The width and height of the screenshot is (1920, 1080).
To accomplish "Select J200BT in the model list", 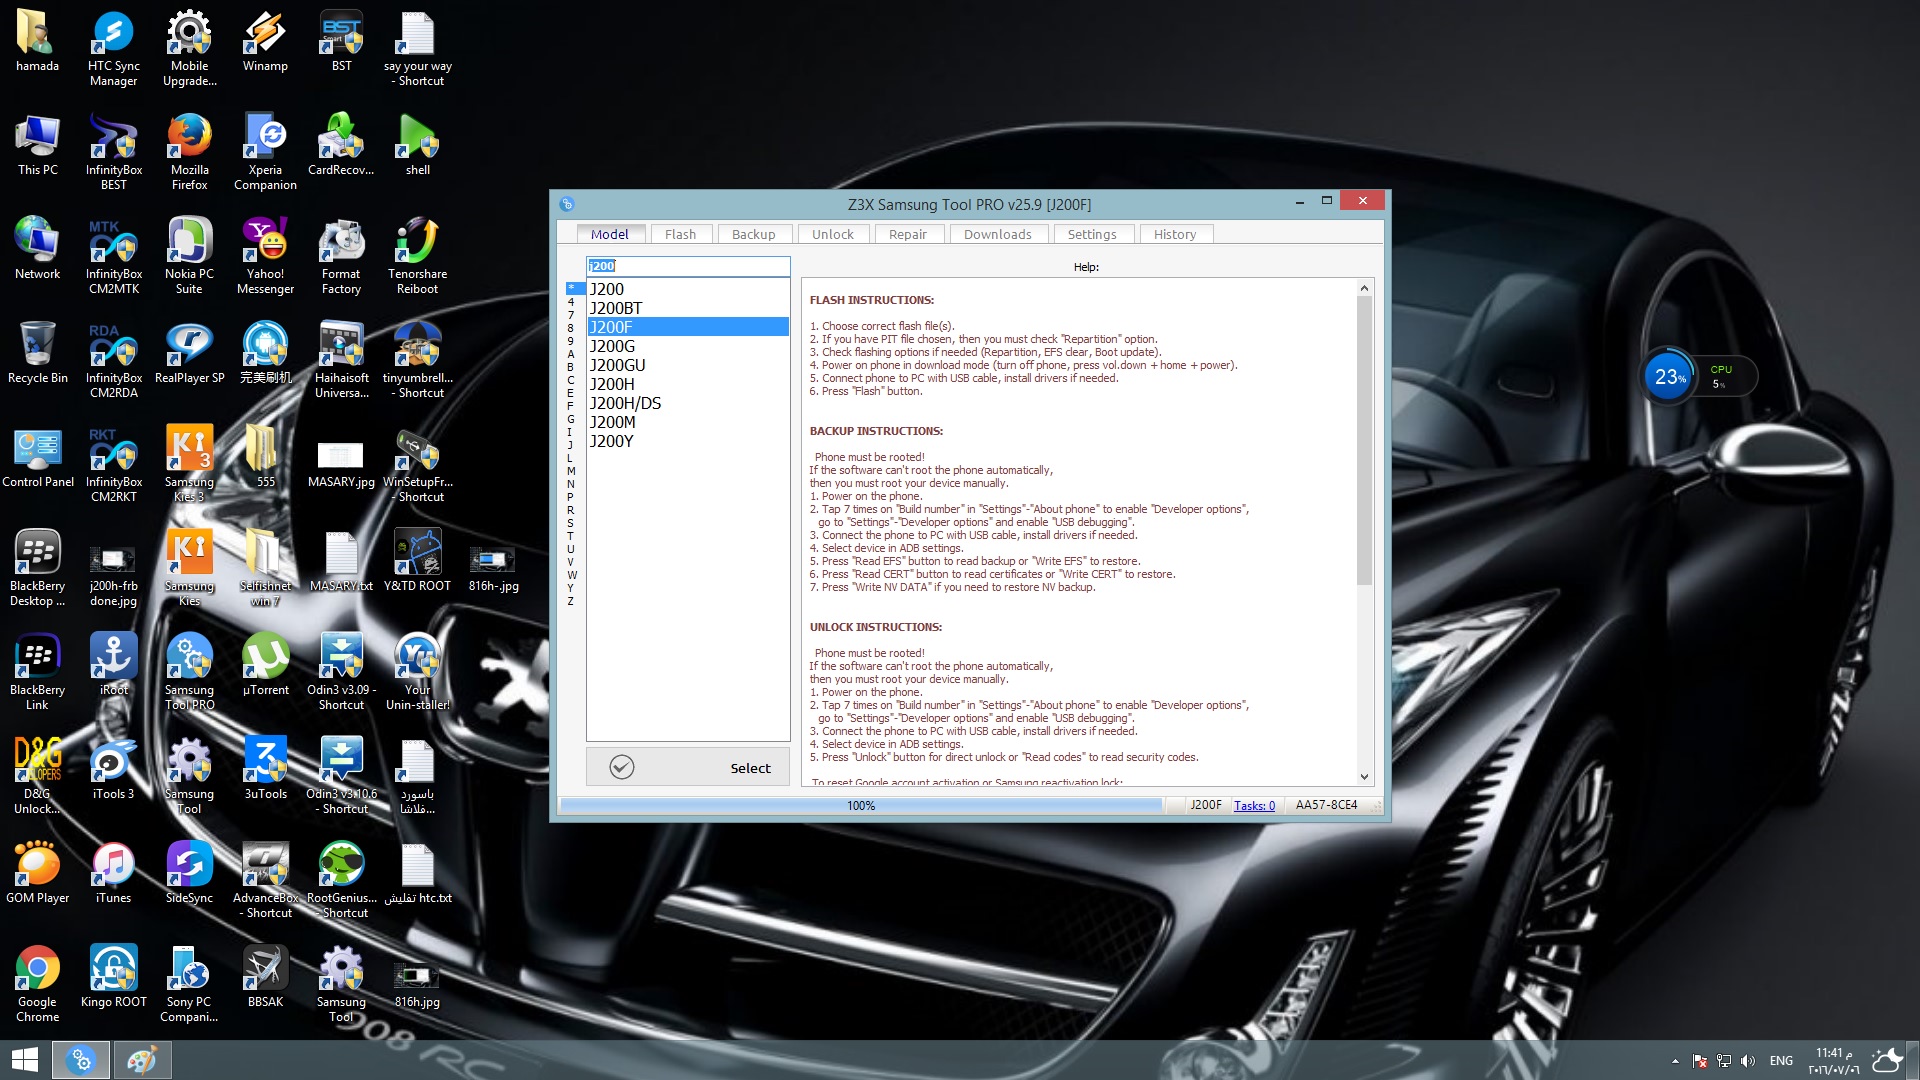I will coord(688,308).
